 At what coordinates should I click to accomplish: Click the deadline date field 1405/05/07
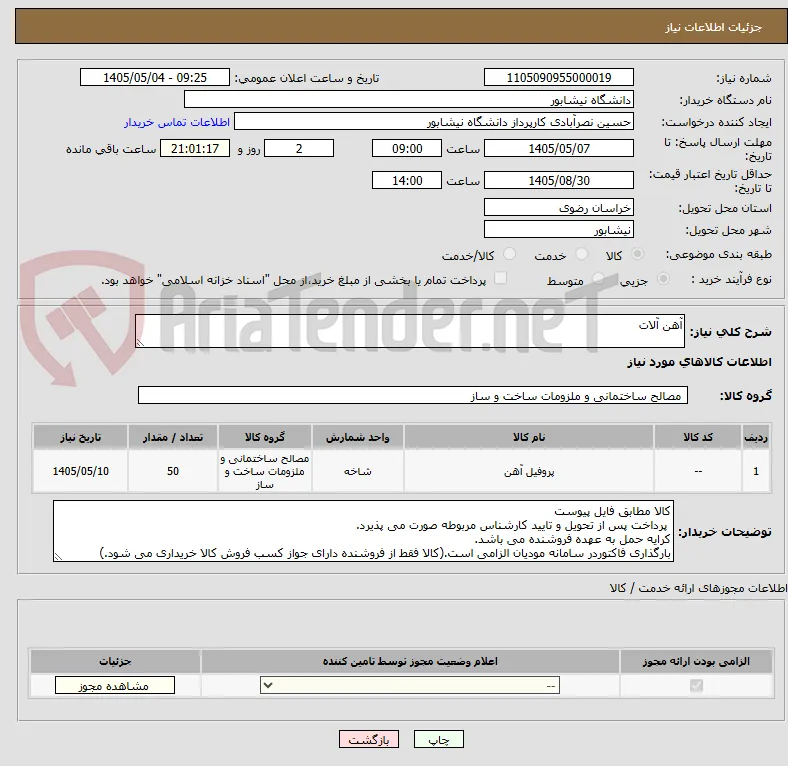pyautogui.click(x=559, y=148)
